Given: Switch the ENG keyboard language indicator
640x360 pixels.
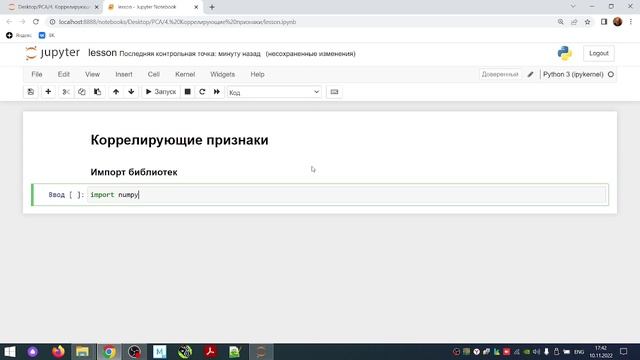Looking at the screenshot, I should 579,352.
